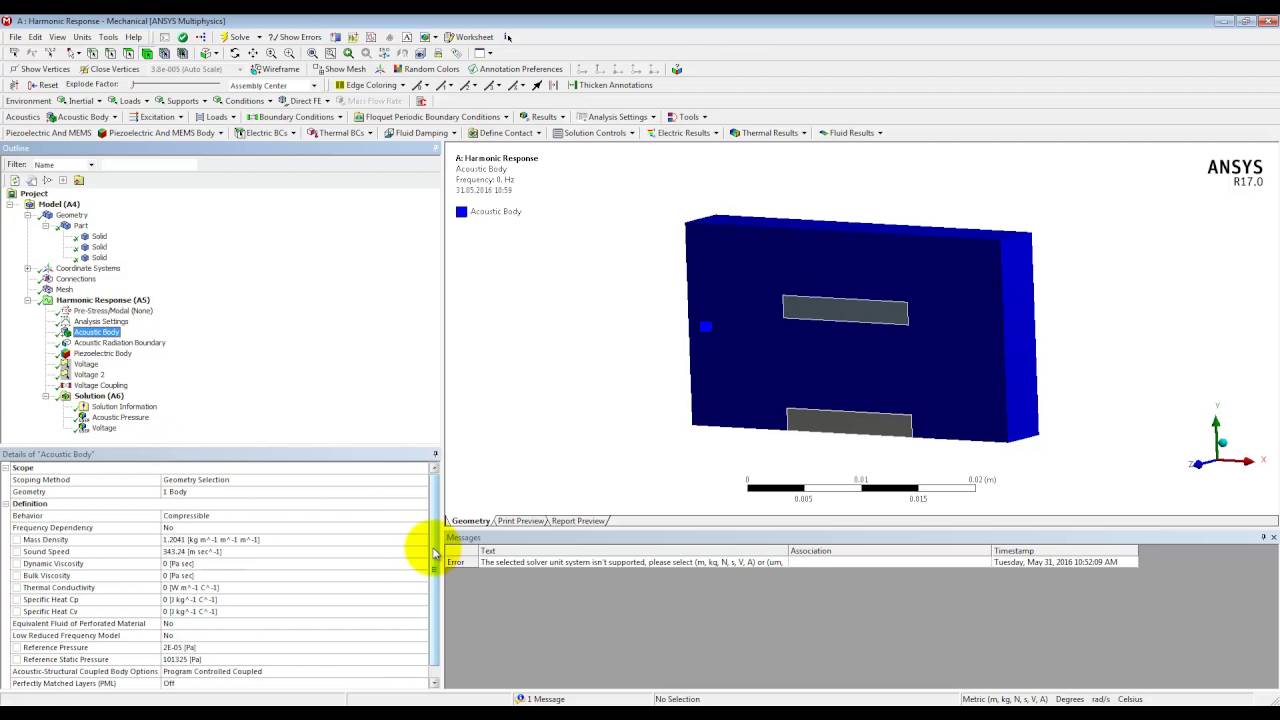Open Floquet Periodic Boundary Conditions menu
Image resolution: width=1280 pixels, height=720 pixels.
[432, 117]
